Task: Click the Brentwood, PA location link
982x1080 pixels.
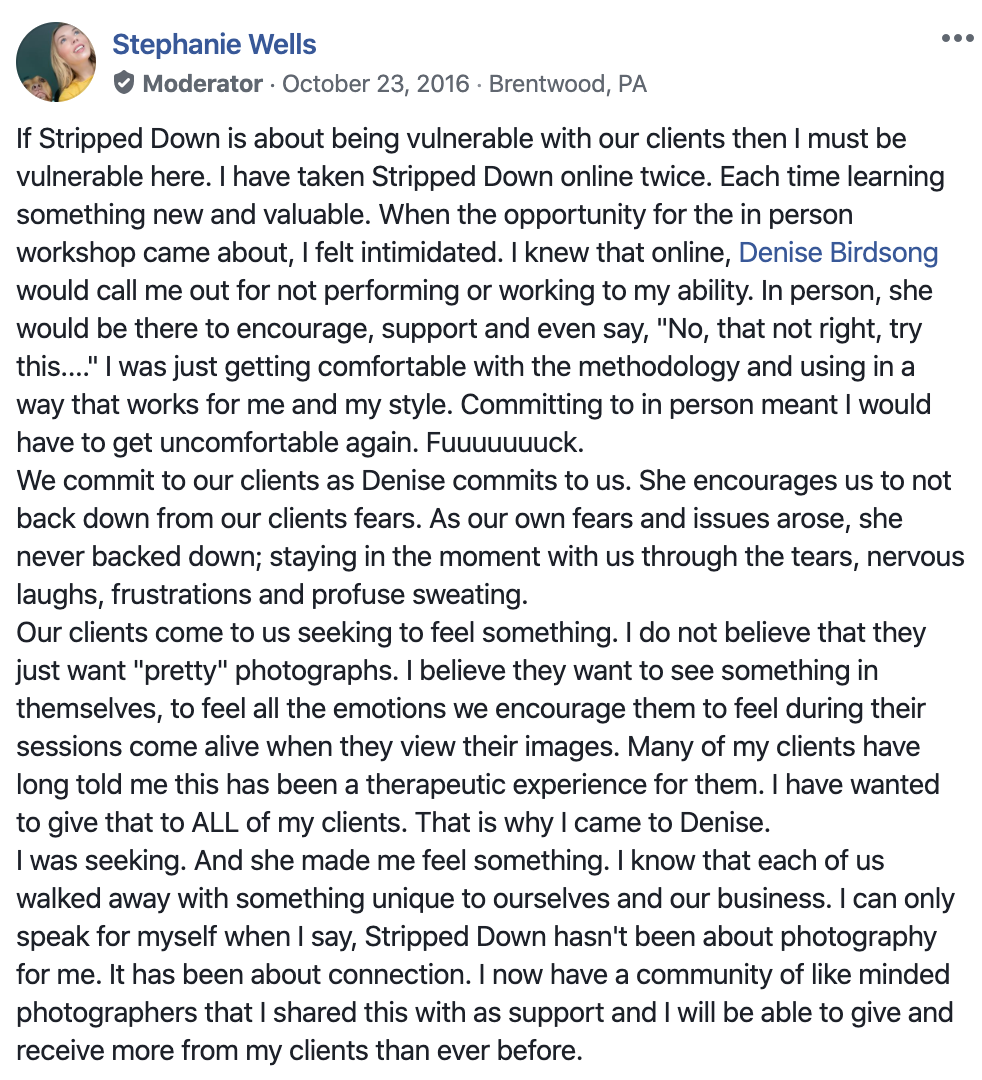Action: [x=567, y=84]
